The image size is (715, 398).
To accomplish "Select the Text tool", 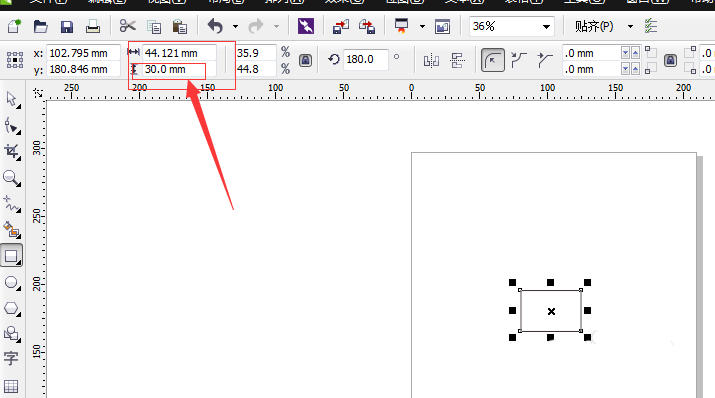I will (x=11, y=359).
